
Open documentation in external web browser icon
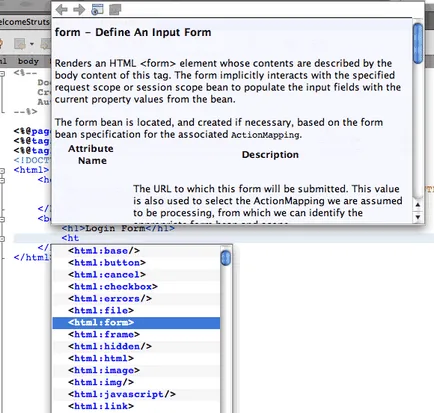click(x=97, y=9)
